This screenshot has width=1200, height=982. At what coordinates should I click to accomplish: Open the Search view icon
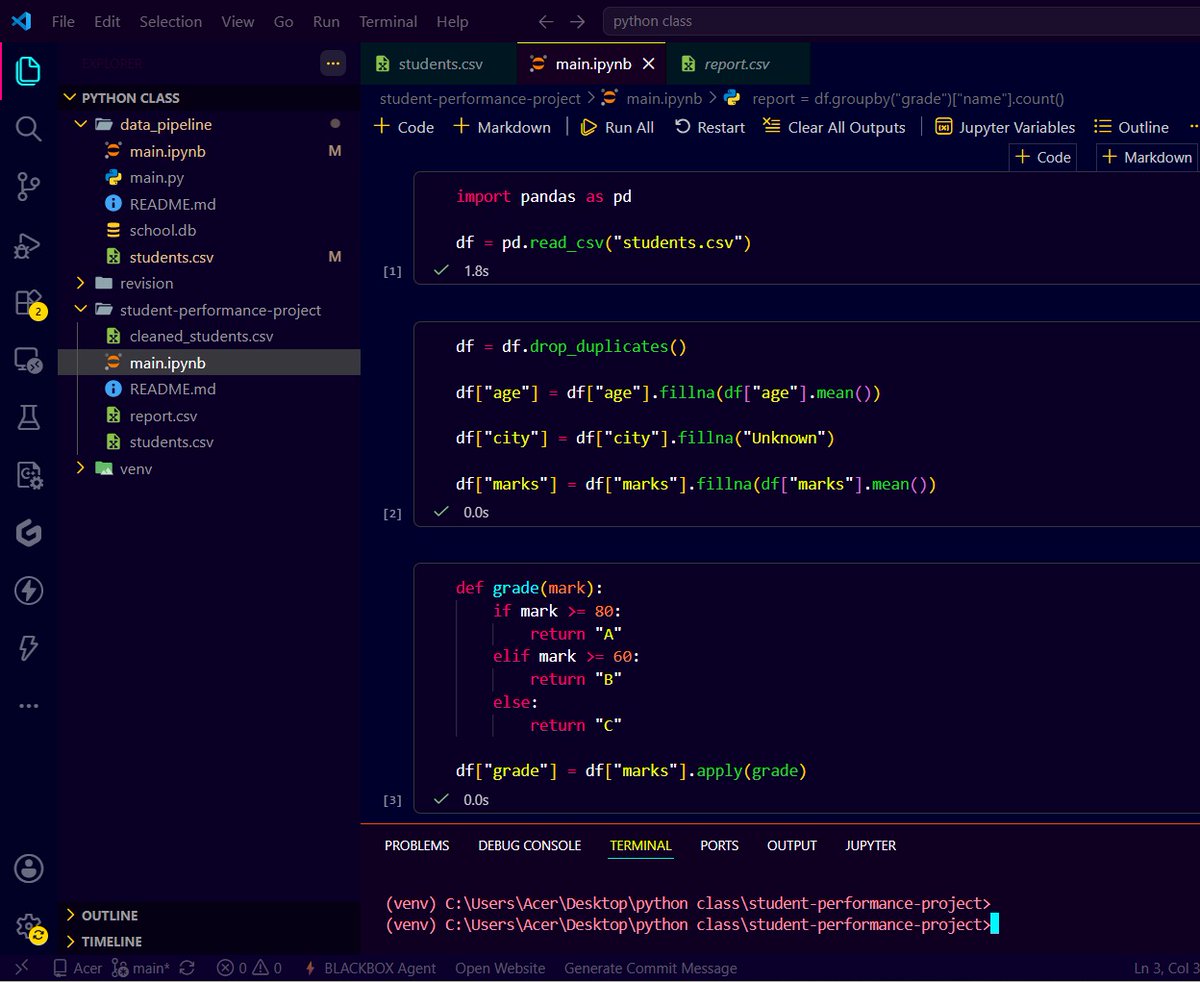[28, 128]
